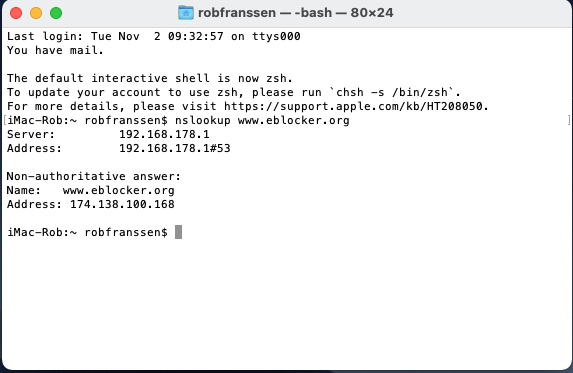Viewport: 573px width, 373px height.
Task: Click the window title 'robfranssen — -bash — 80×24'
Action: [295, 13]
